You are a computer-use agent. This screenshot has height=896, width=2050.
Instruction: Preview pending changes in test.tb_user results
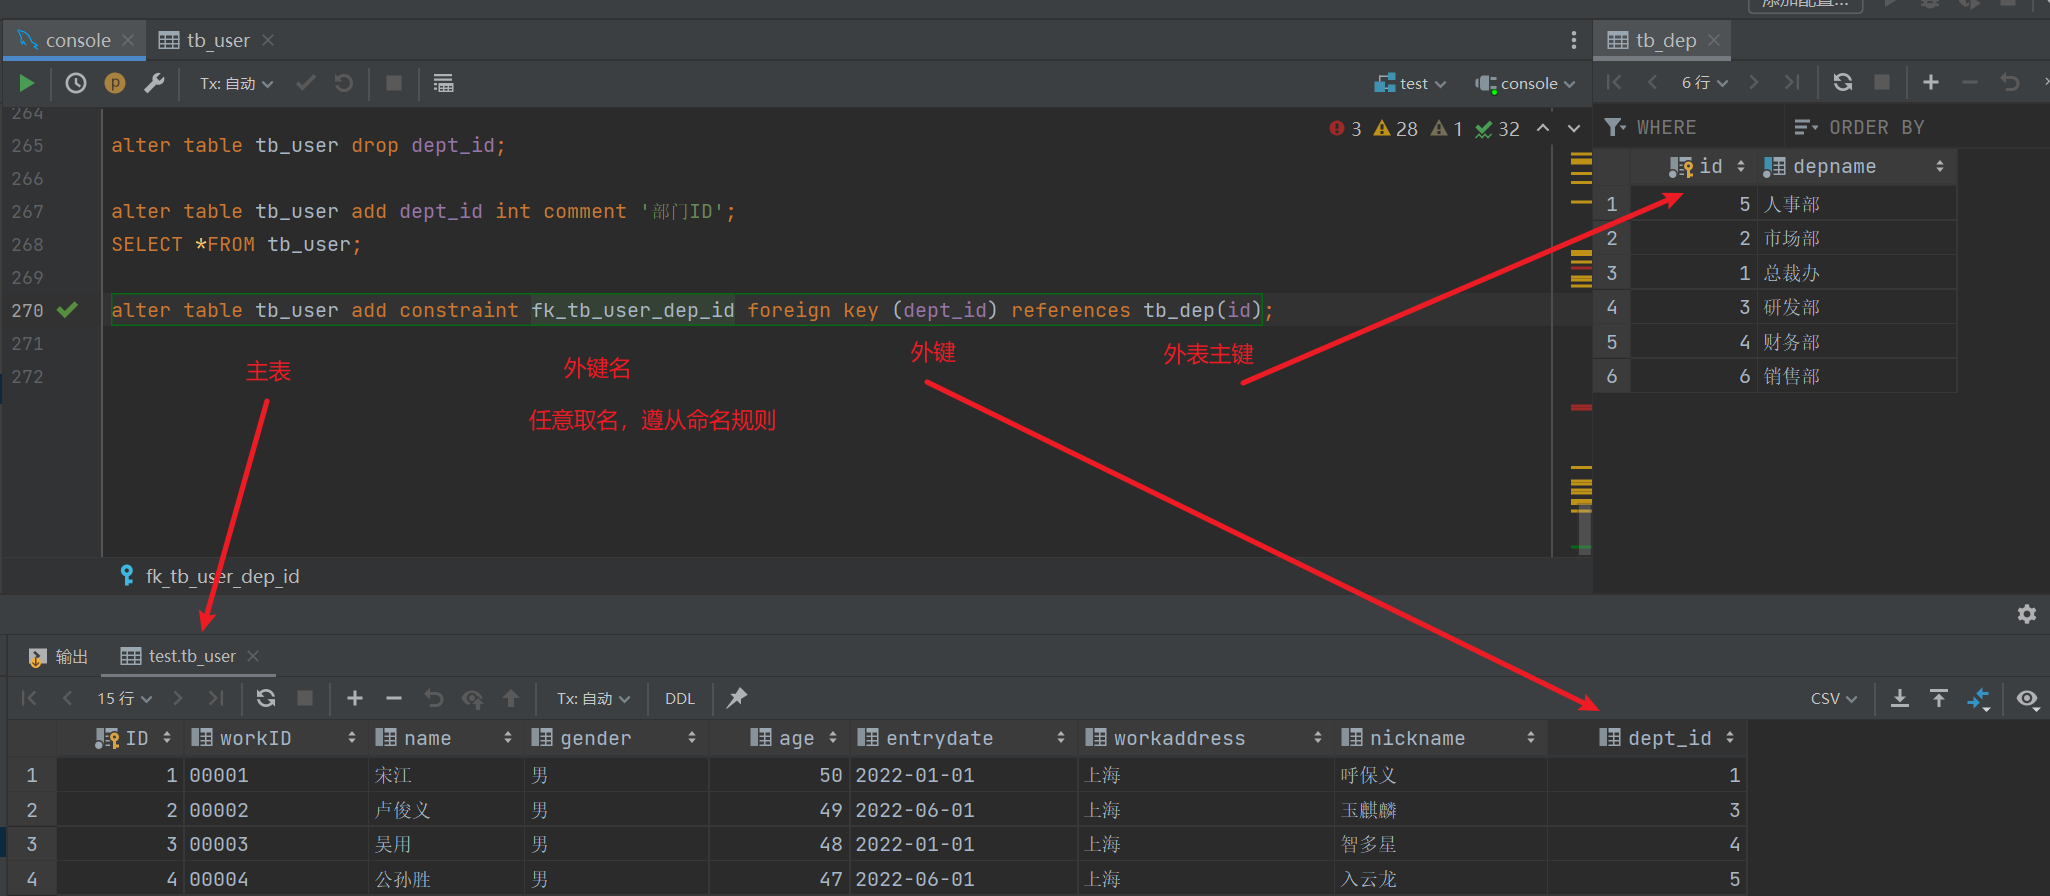point(472,698)
